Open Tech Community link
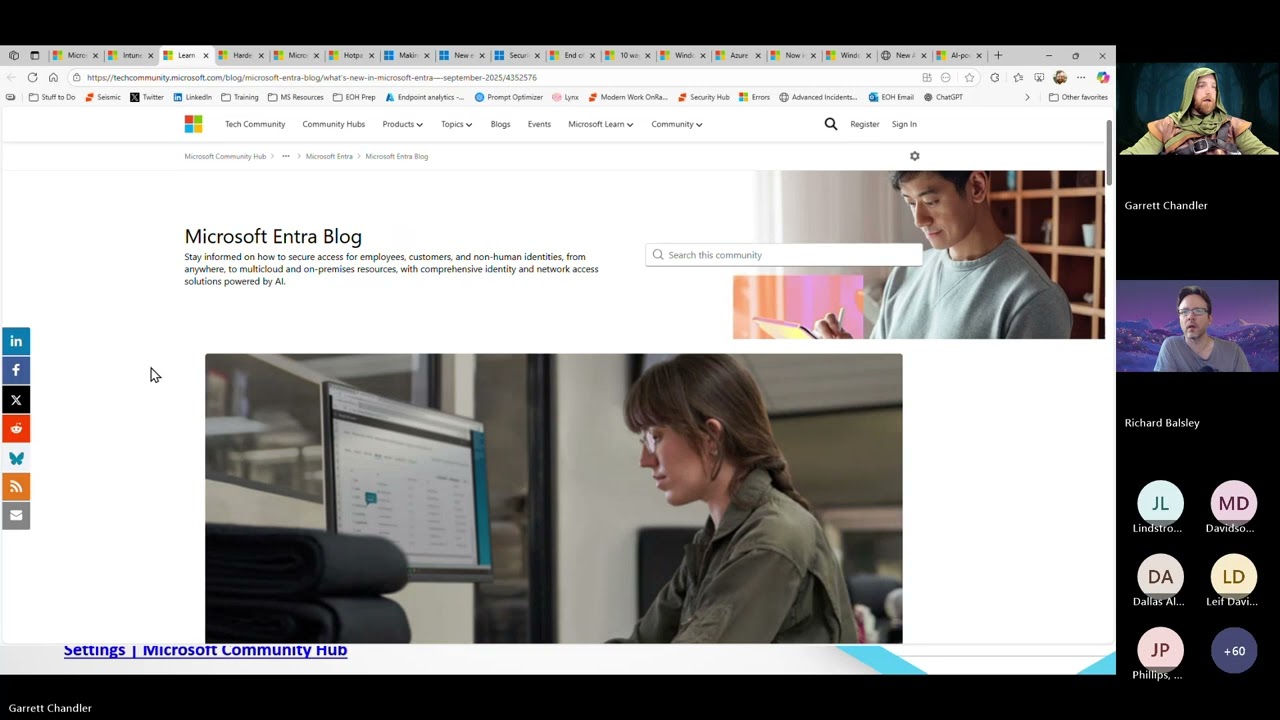The width and height of the screenshot is (1280, 720). pos(255,124)
